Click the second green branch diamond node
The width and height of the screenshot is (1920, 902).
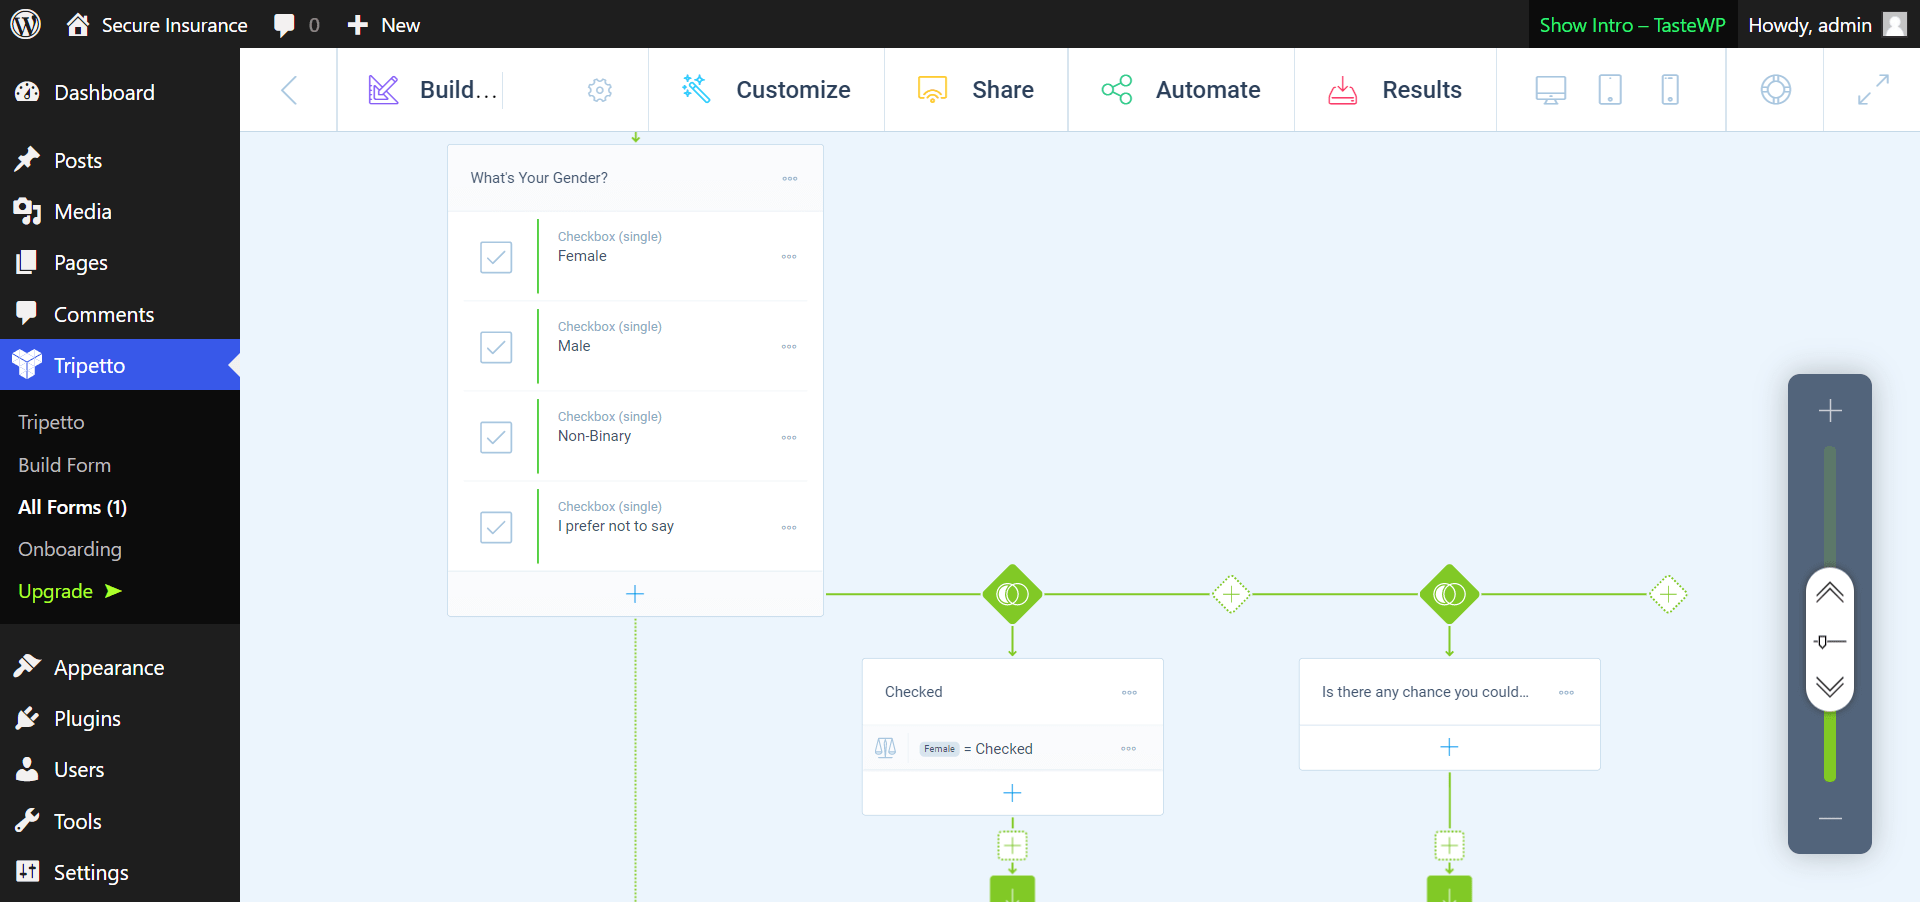pos(1449,594)
